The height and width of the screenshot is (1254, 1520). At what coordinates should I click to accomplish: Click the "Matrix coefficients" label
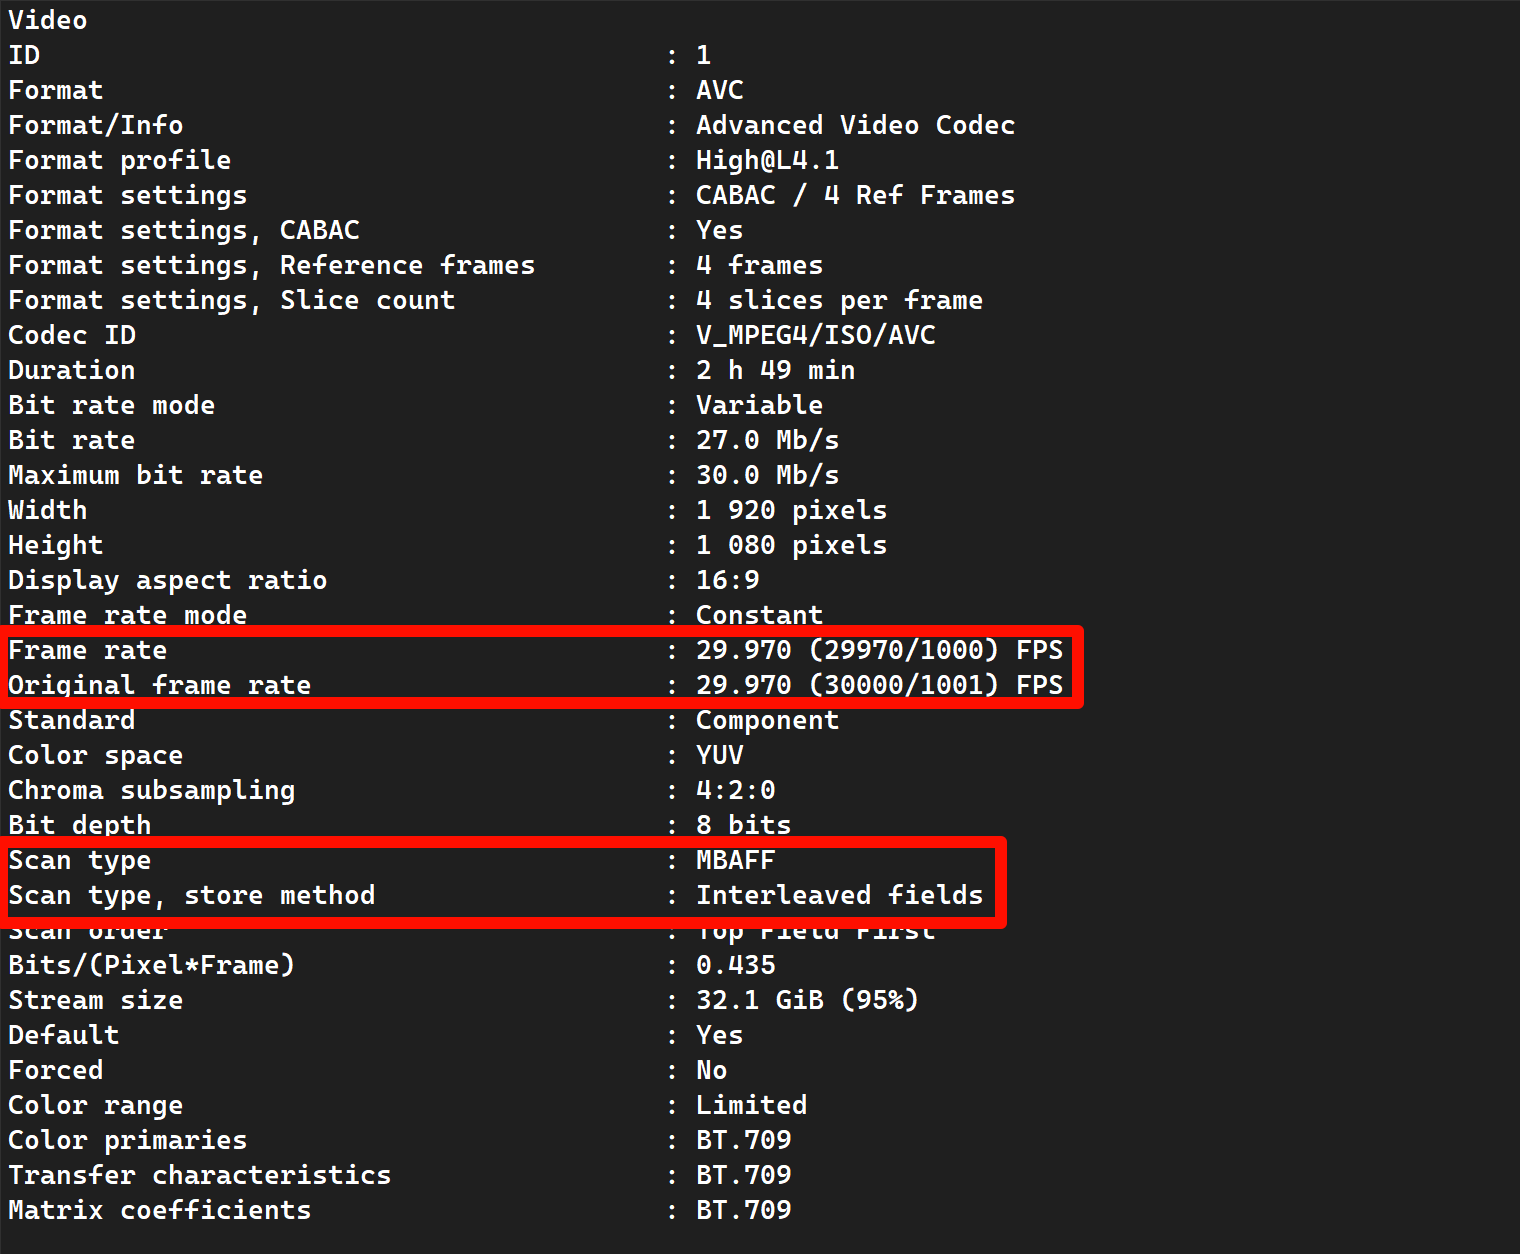click(x=159, y=1210)
